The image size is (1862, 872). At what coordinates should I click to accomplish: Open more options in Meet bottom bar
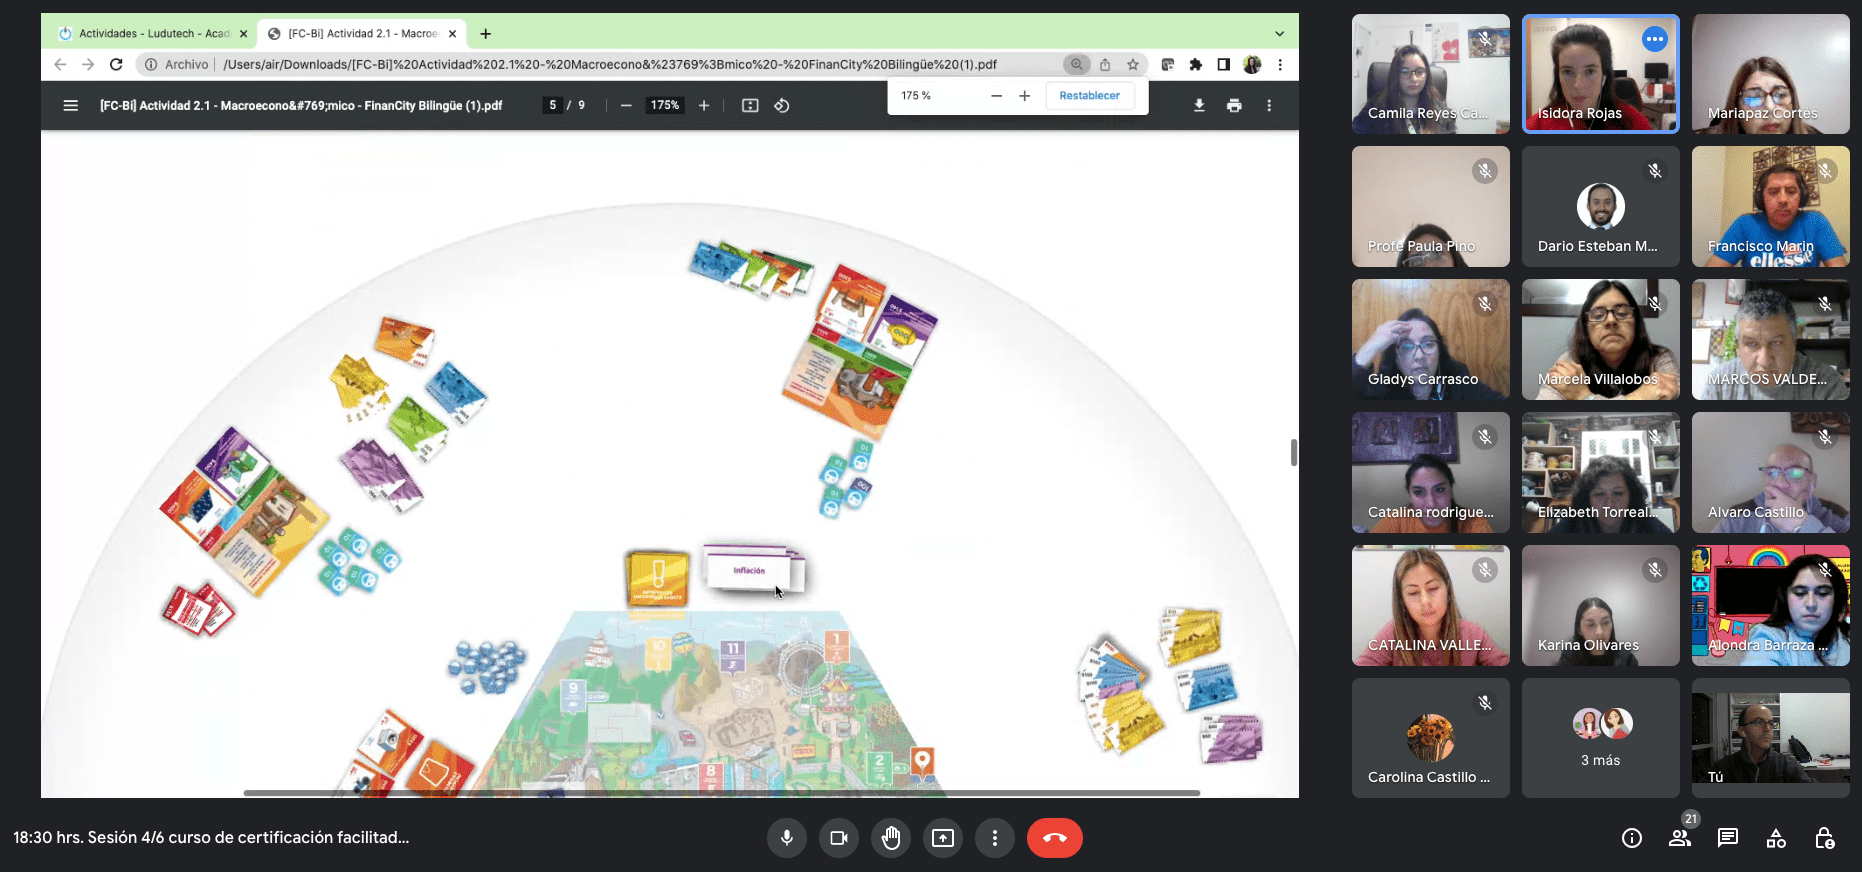click(x=995, y=838)
